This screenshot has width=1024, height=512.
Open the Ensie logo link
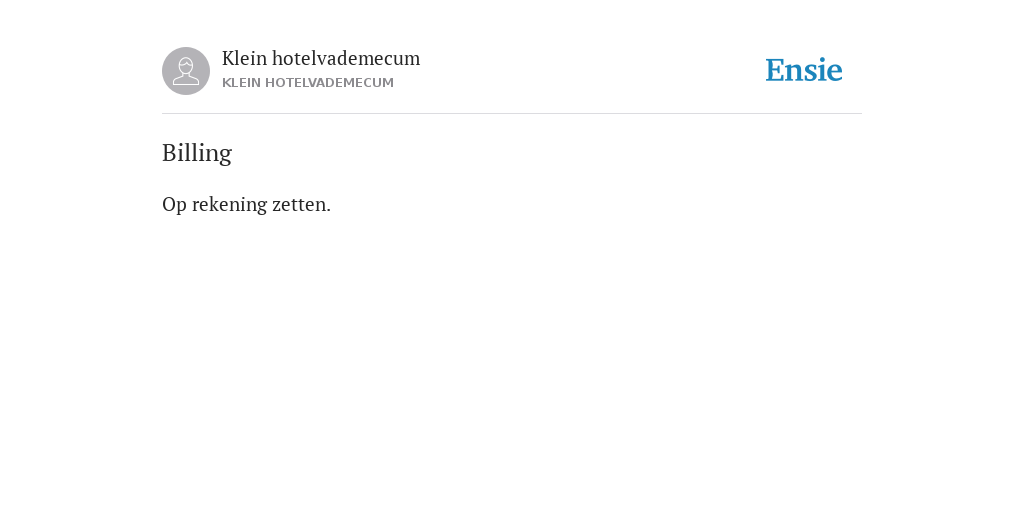pyautogui.click(x=804, y=71)
